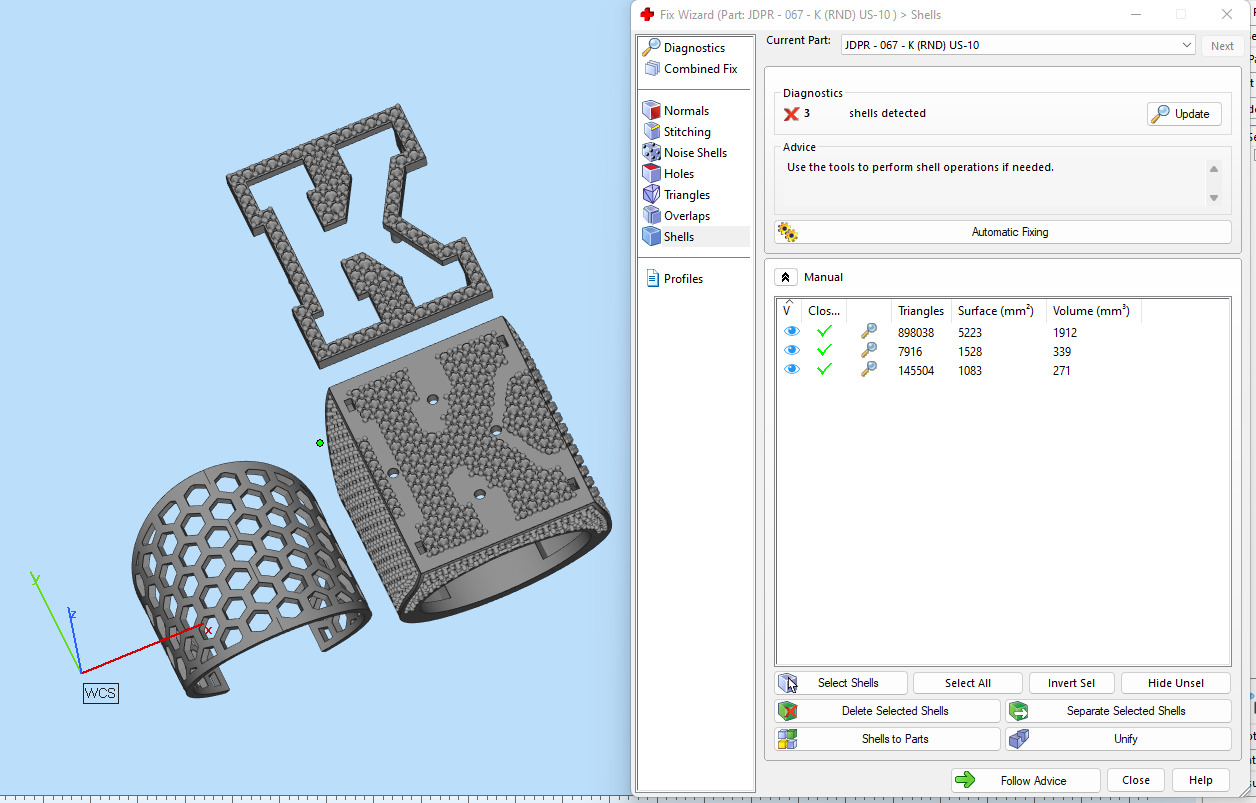
Task: Click magnifier icon for the 7916 triangles shell
Action: pos(869,351)
